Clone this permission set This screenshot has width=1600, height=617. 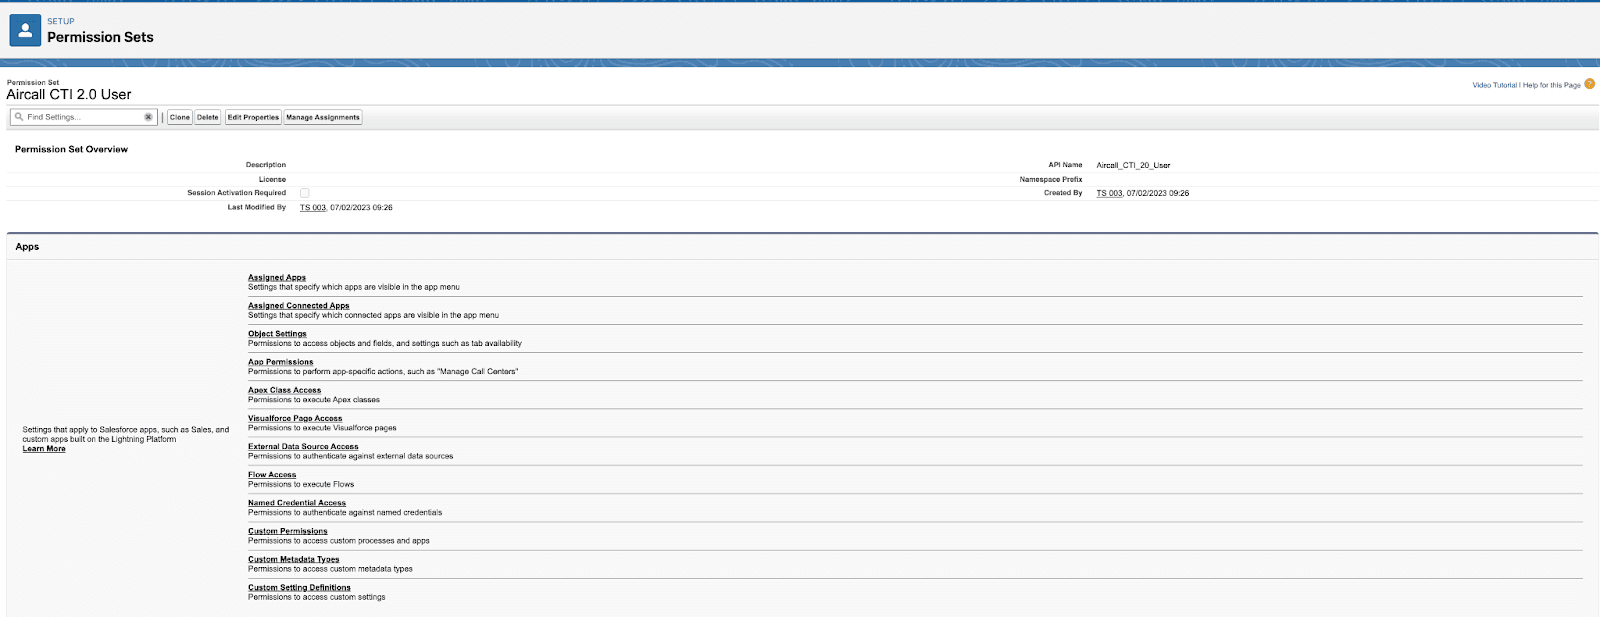pos(180,117)
